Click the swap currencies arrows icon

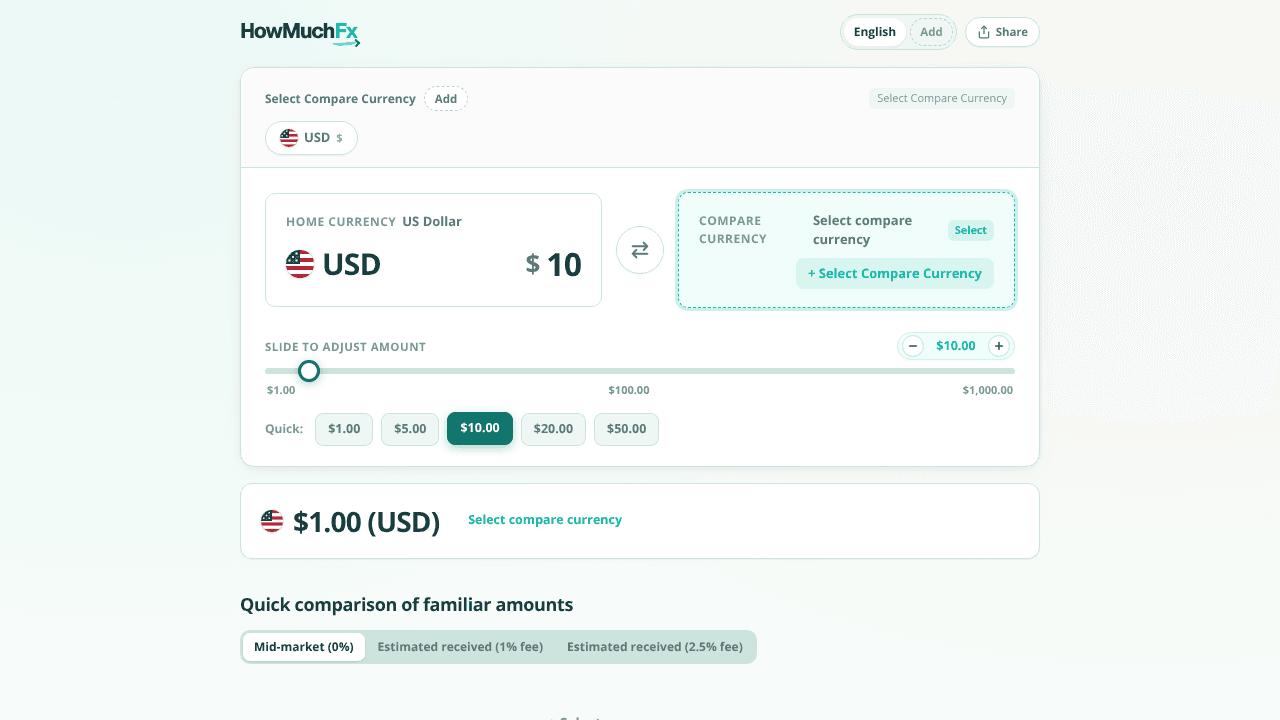640,250
